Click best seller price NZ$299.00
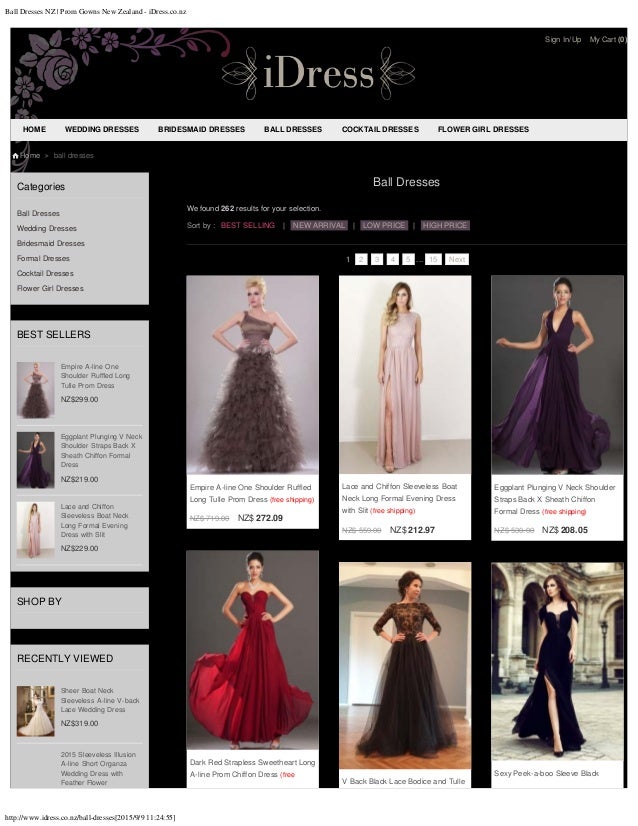The width and height of the screenshot is (638, 826). [x=79, y=399]
